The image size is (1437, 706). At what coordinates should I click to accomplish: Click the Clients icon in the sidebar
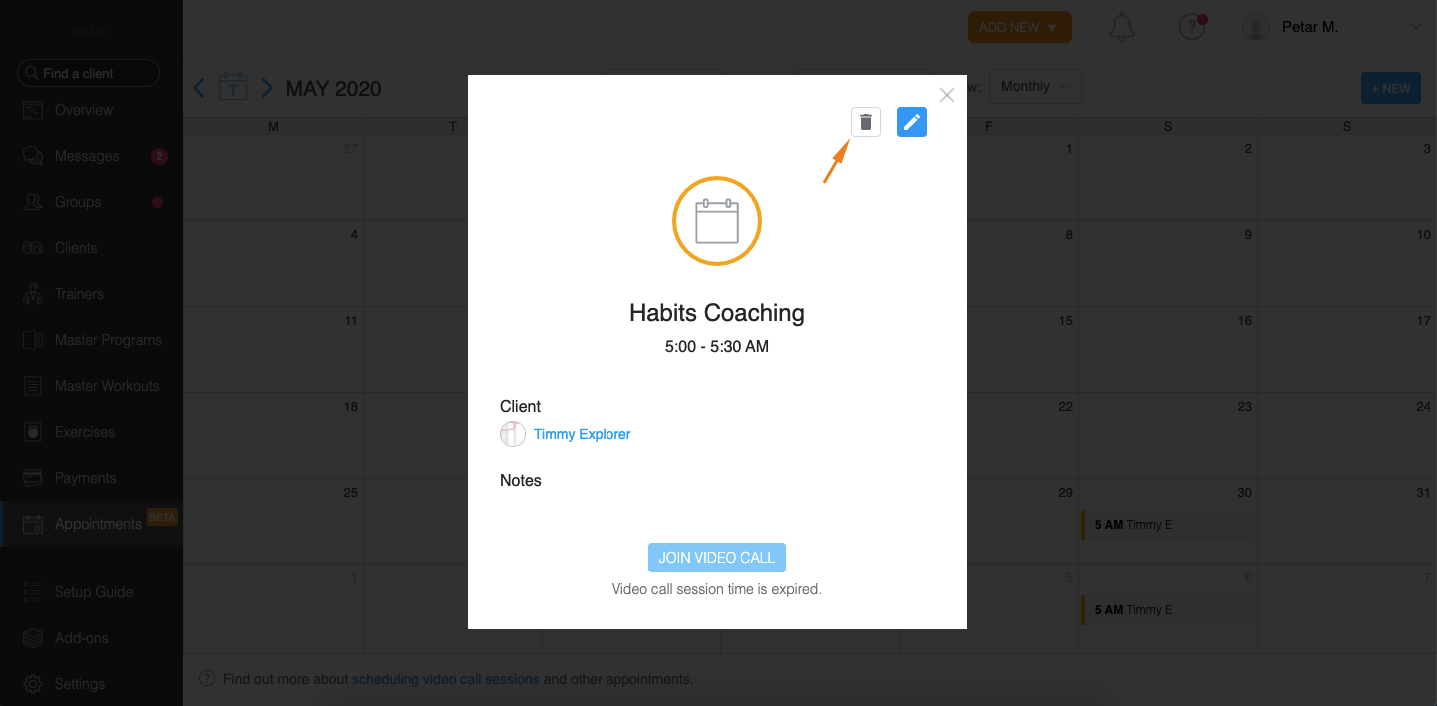[x=33, y=248]
